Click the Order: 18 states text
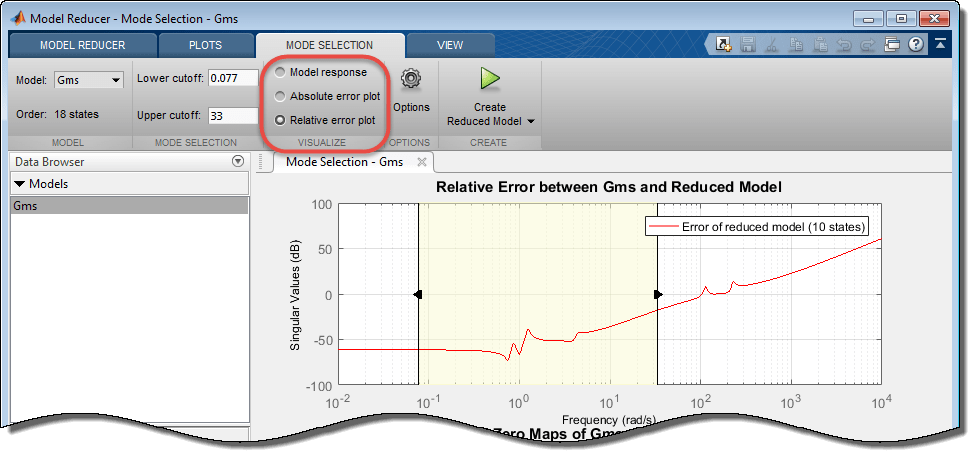975x458 pixels. [x=57, y=114]
